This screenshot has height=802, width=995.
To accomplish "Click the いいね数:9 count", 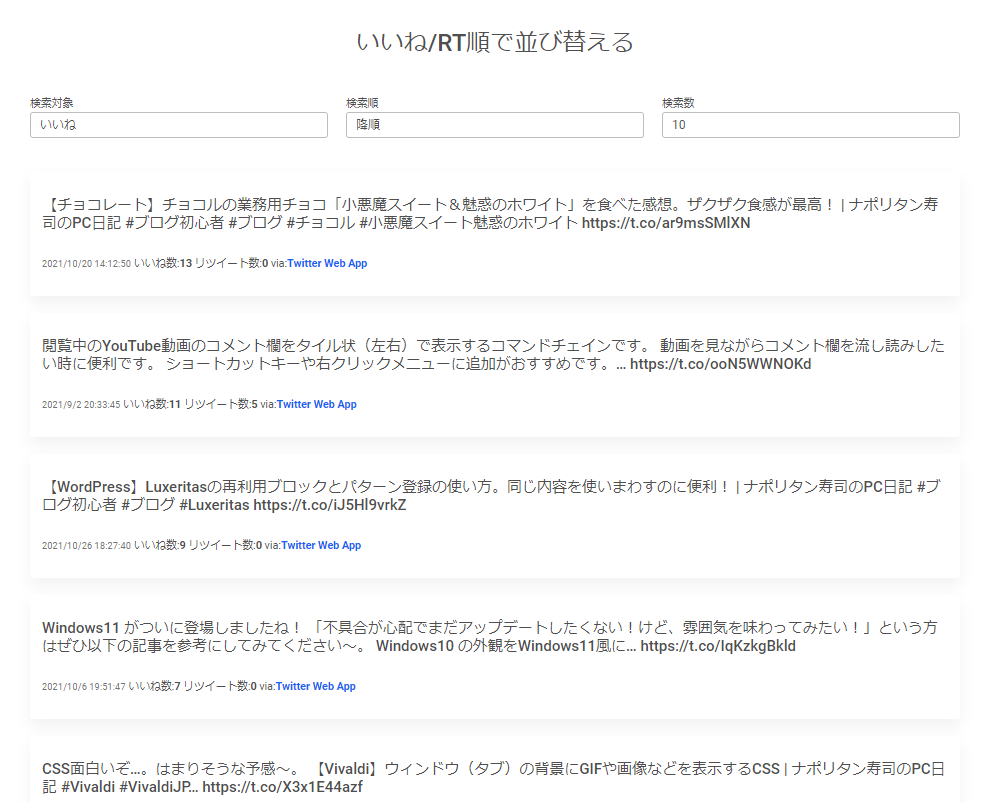I will (160, 545).
